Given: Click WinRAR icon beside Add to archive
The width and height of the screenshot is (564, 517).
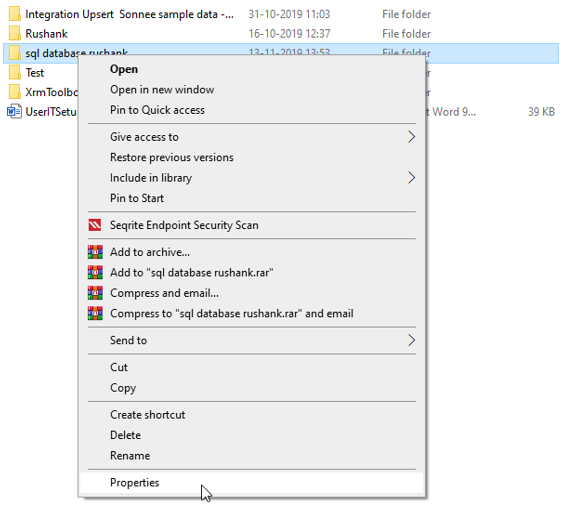Looking at the screenshot, I should (x=95, y=252).
